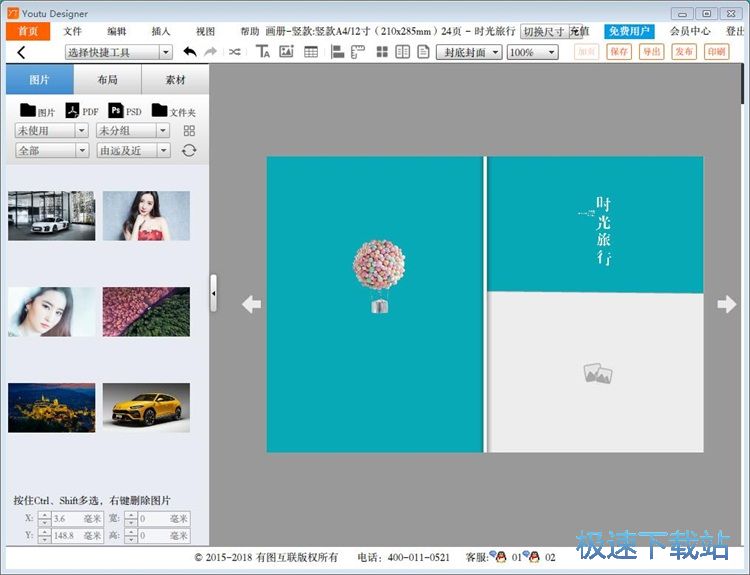Click the 切换尺寸 button

tap(544, 32)
